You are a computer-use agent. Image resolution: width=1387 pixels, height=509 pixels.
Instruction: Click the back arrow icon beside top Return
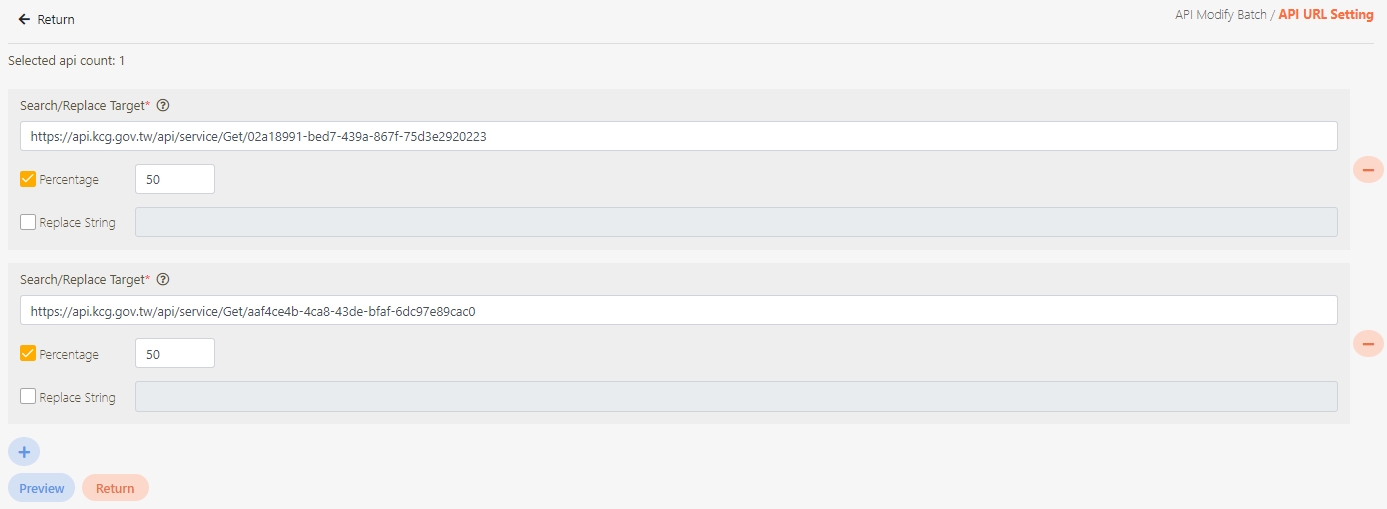point(24,20)
